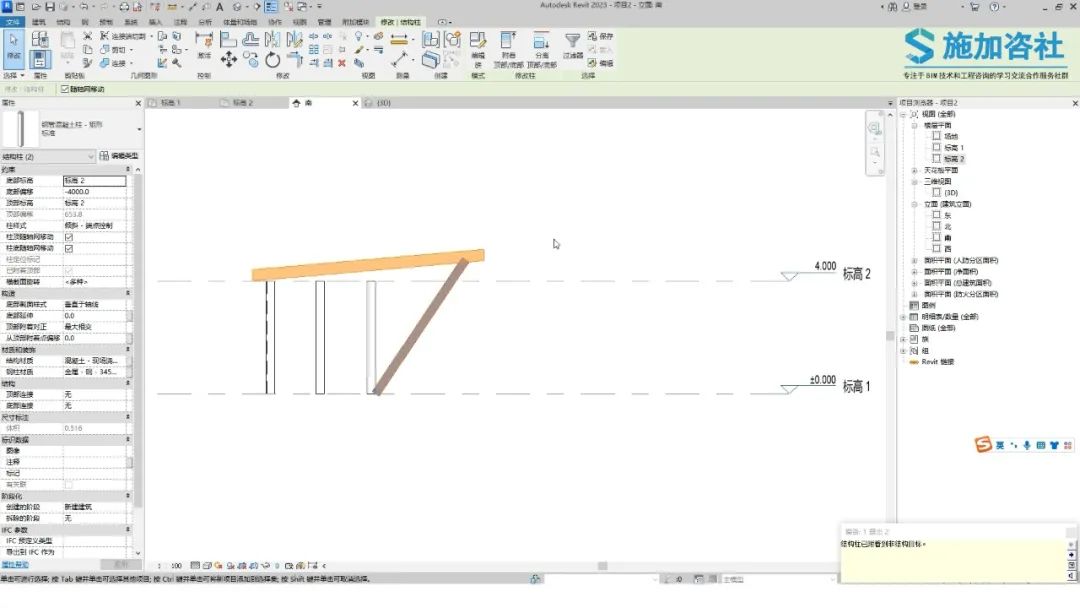Toggle the 随轴网移动 checkbox in options bar

pos(65,89)
